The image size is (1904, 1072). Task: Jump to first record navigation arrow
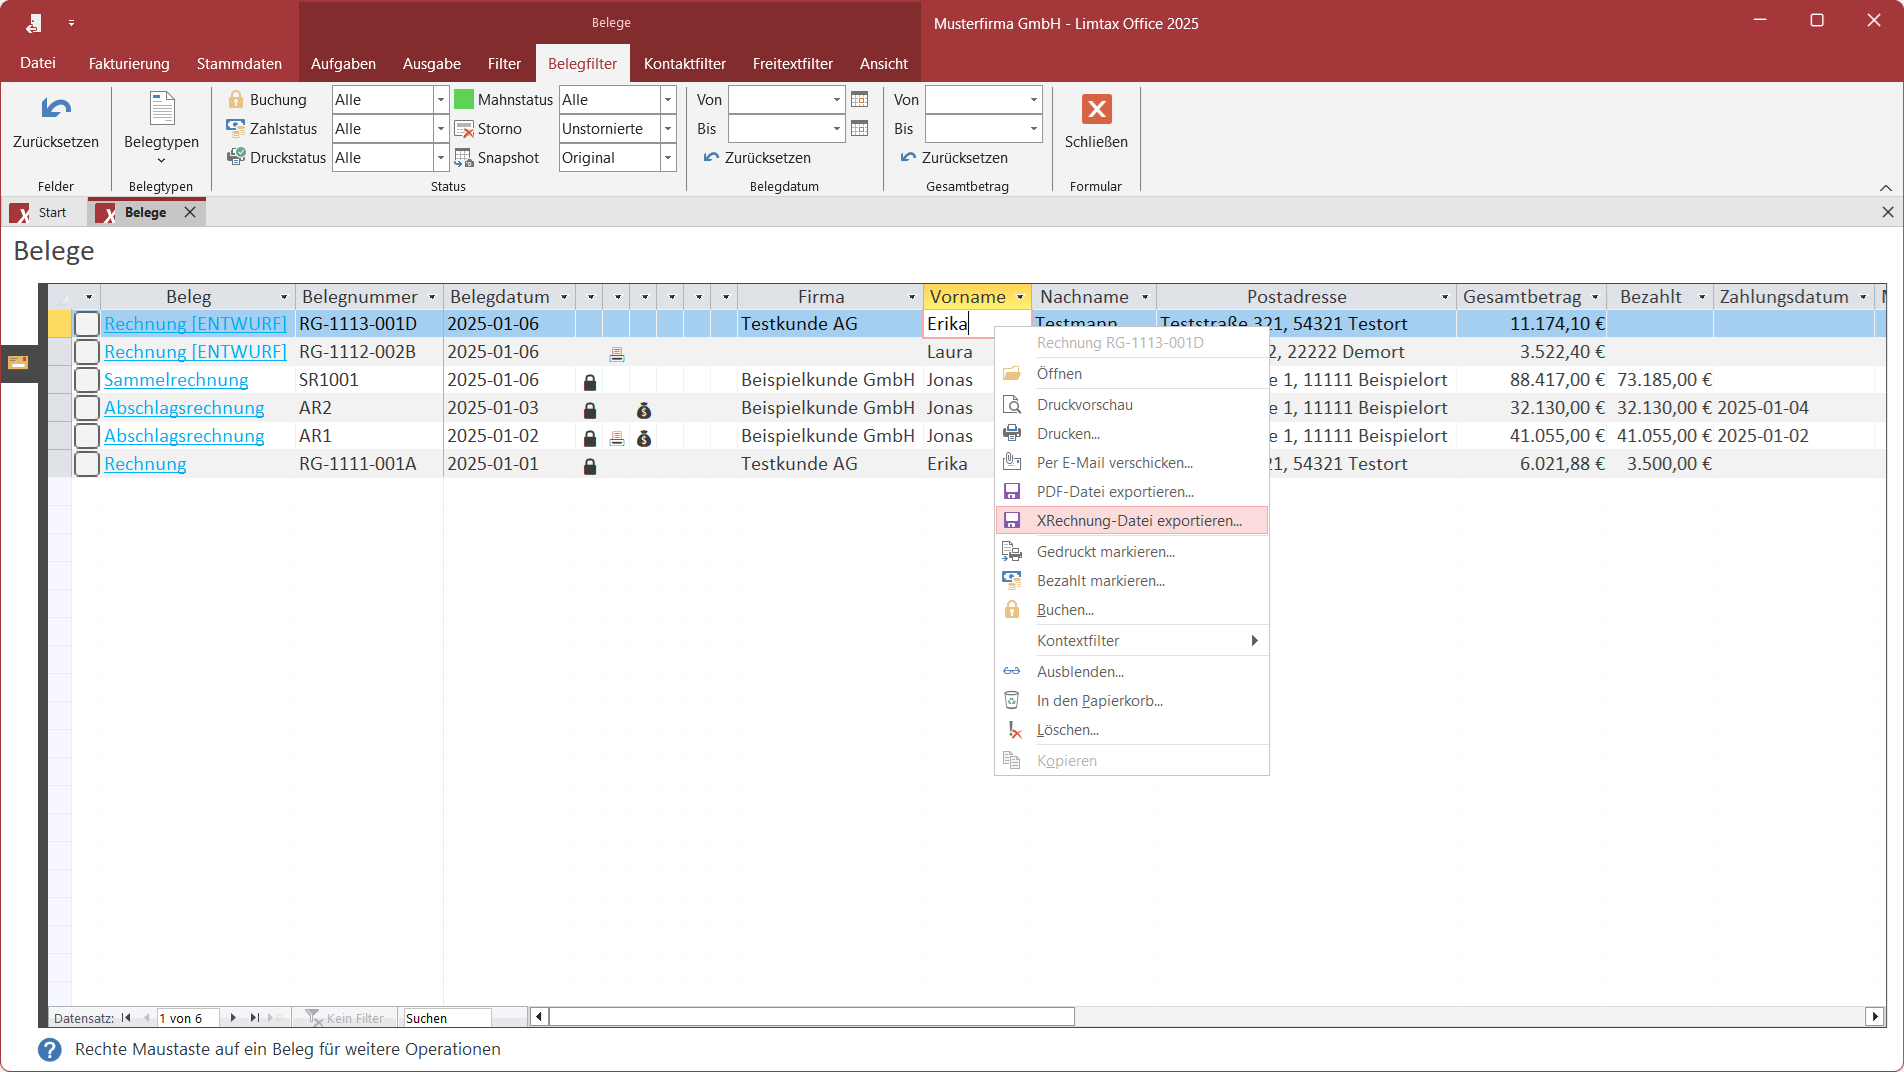[x=126, y=1018]
